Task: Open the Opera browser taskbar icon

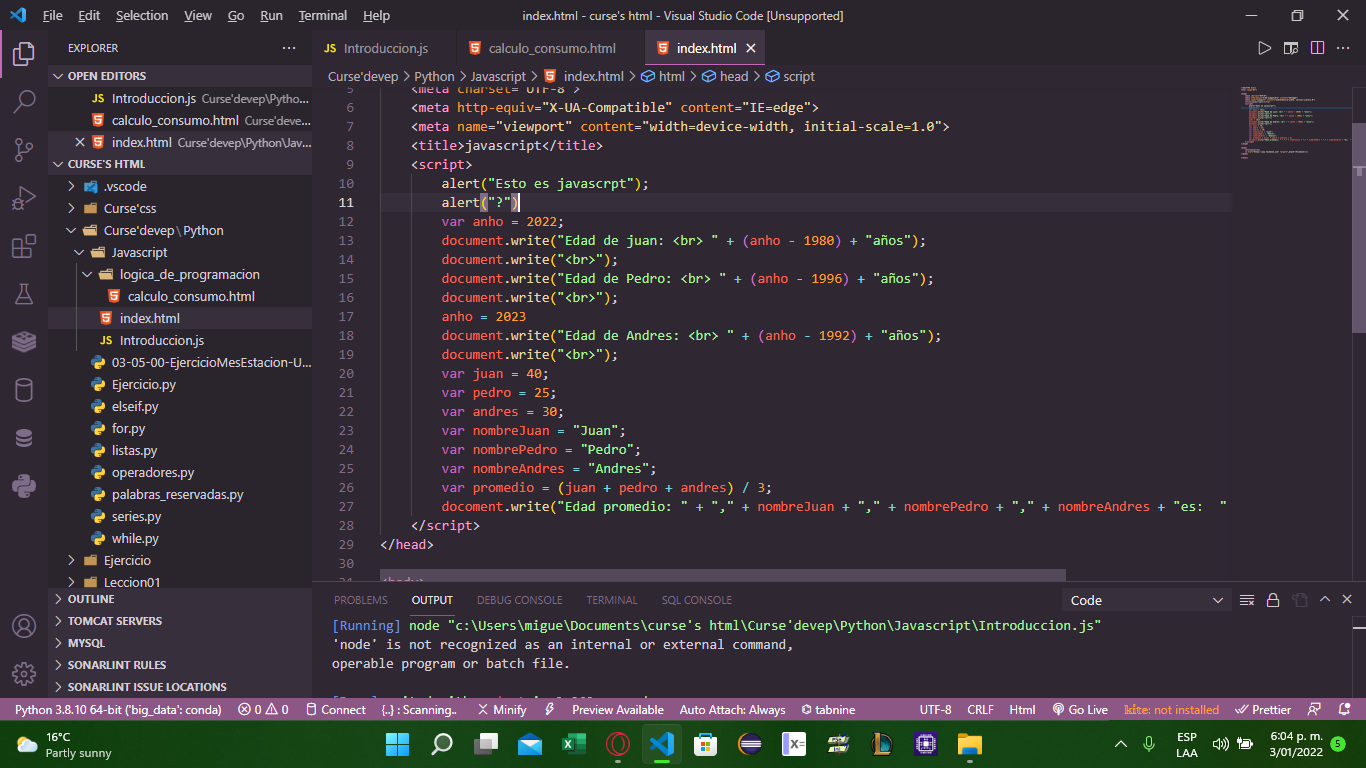Action: click(617, 744)
